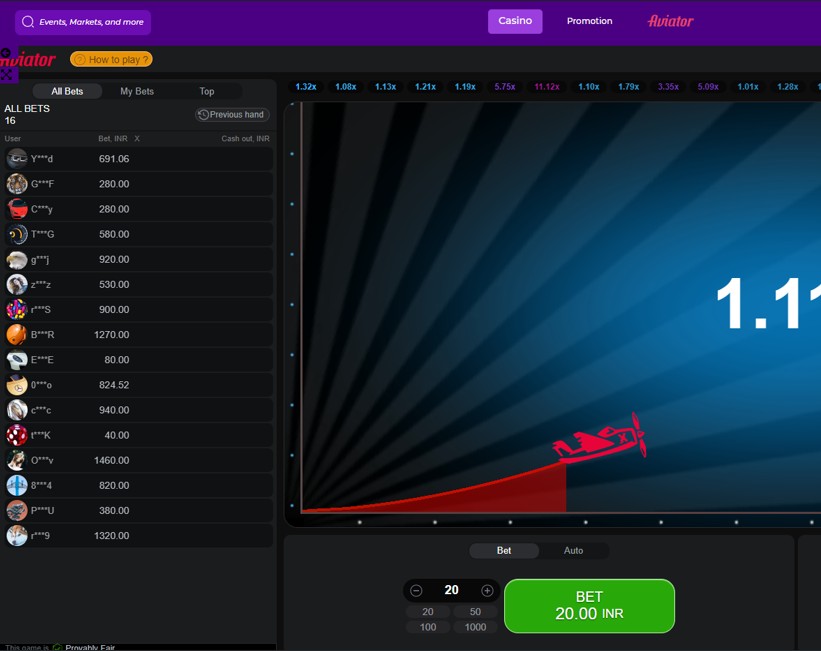This screenshot has width=821, height=651.
Task: Open the Promotion menu item
Action: point(589,21)
